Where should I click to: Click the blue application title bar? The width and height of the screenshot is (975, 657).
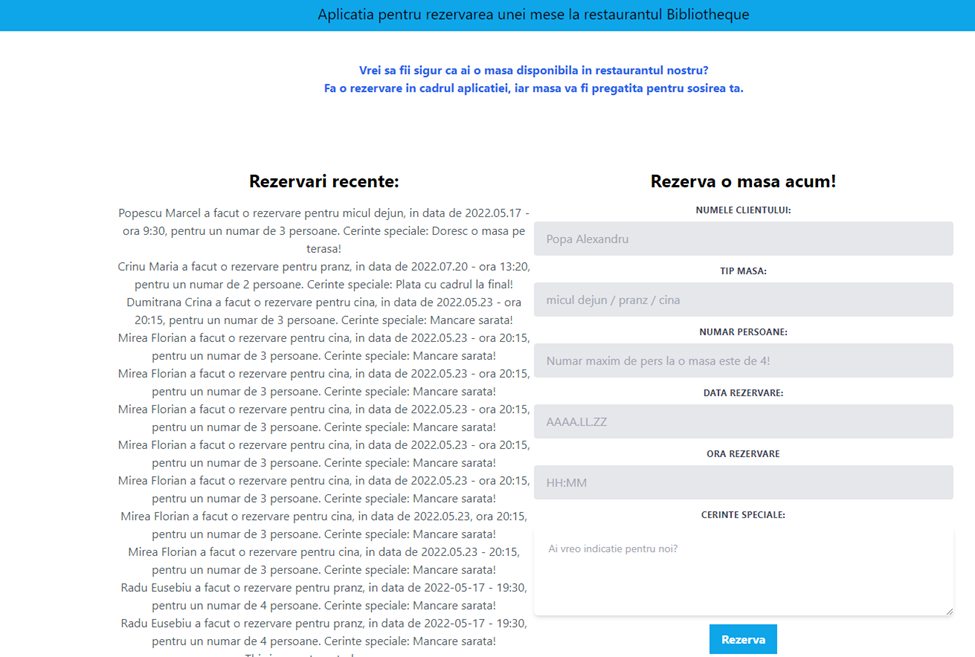(487, 14)
